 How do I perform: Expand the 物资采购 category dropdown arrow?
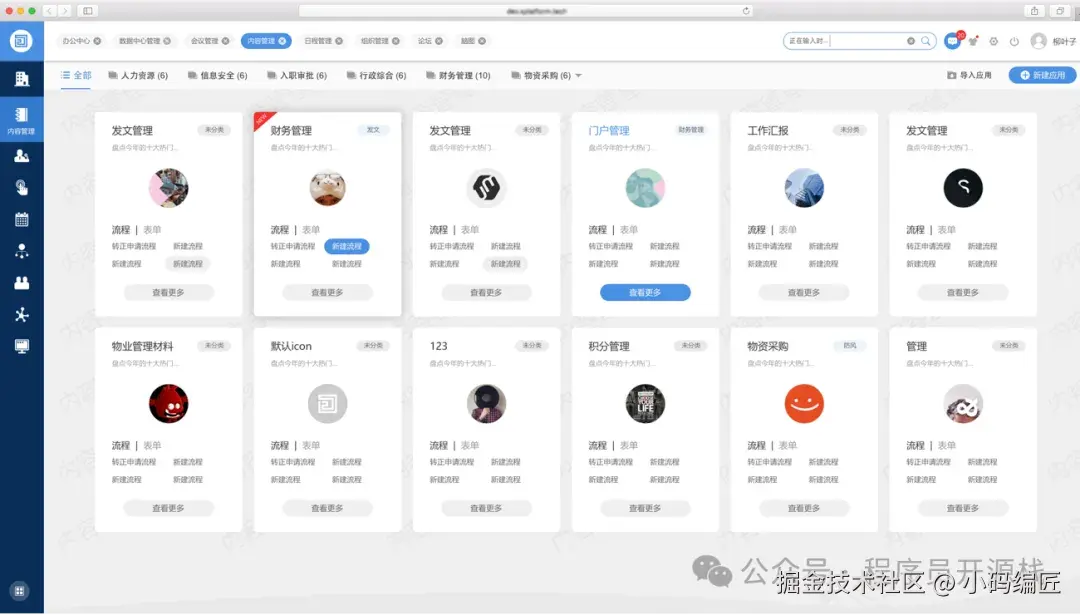(x=579, y=75)
